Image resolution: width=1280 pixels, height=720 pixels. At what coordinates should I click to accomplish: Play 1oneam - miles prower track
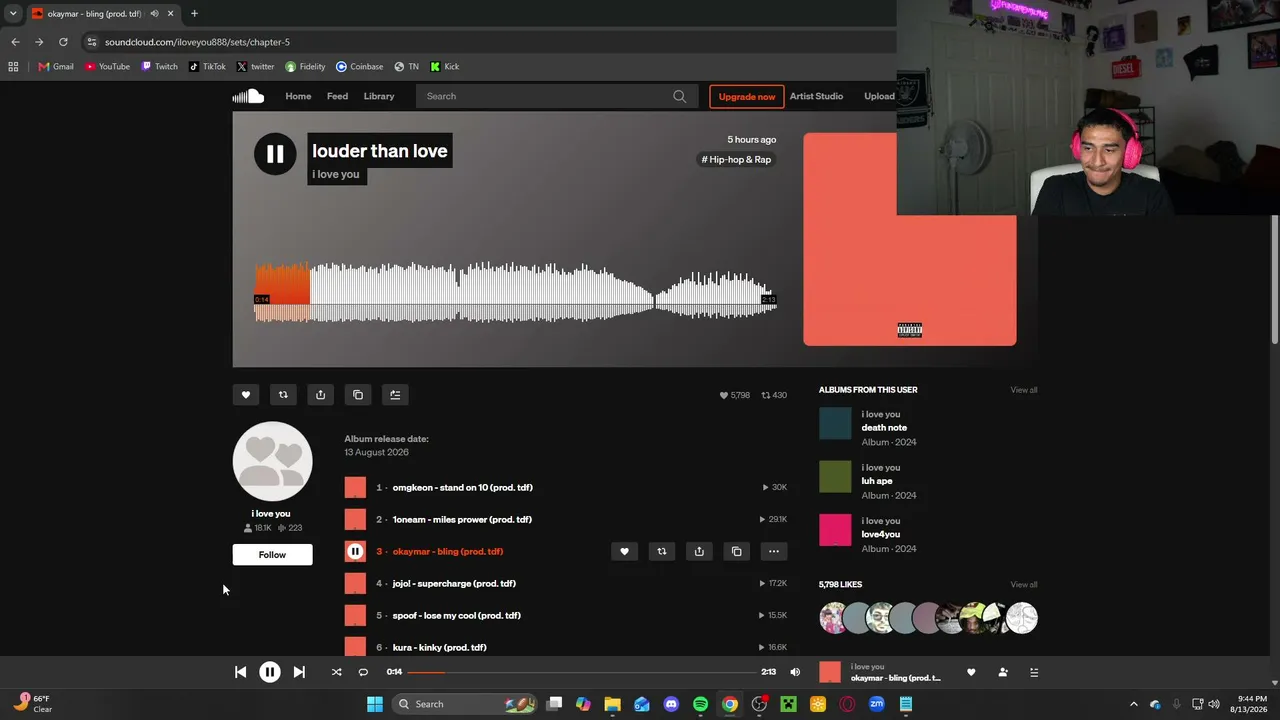click(x=462, y=519)
